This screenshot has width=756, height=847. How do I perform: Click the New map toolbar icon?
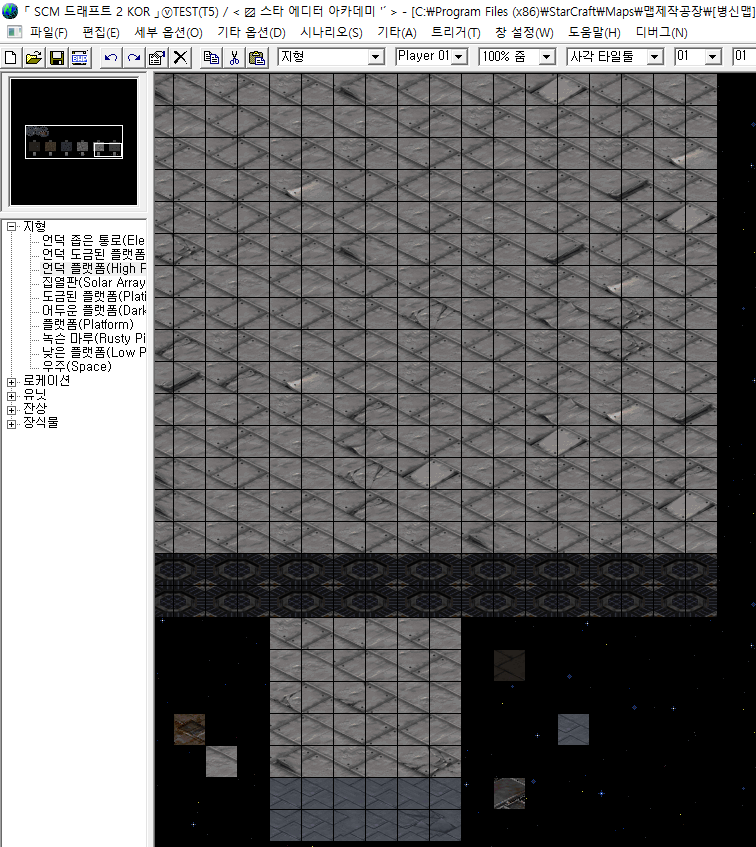(x=12, y=57)
